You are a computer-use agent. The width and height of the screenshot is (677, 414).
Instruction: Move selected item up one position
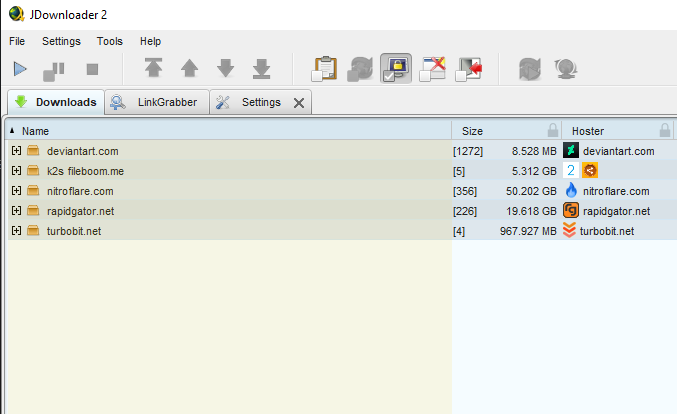pyautogui.click(x=190, y=68)
